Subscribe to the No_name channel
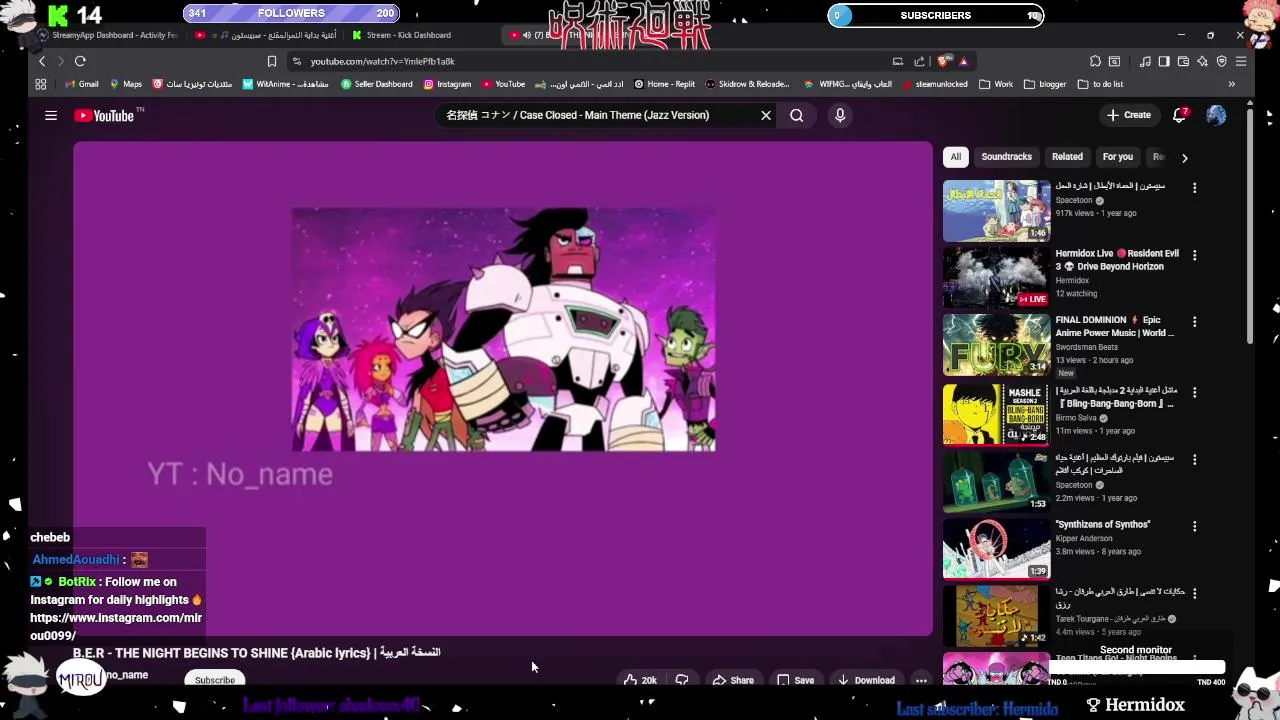This screenshot has width=1280, height=720. tap(215, 680)
